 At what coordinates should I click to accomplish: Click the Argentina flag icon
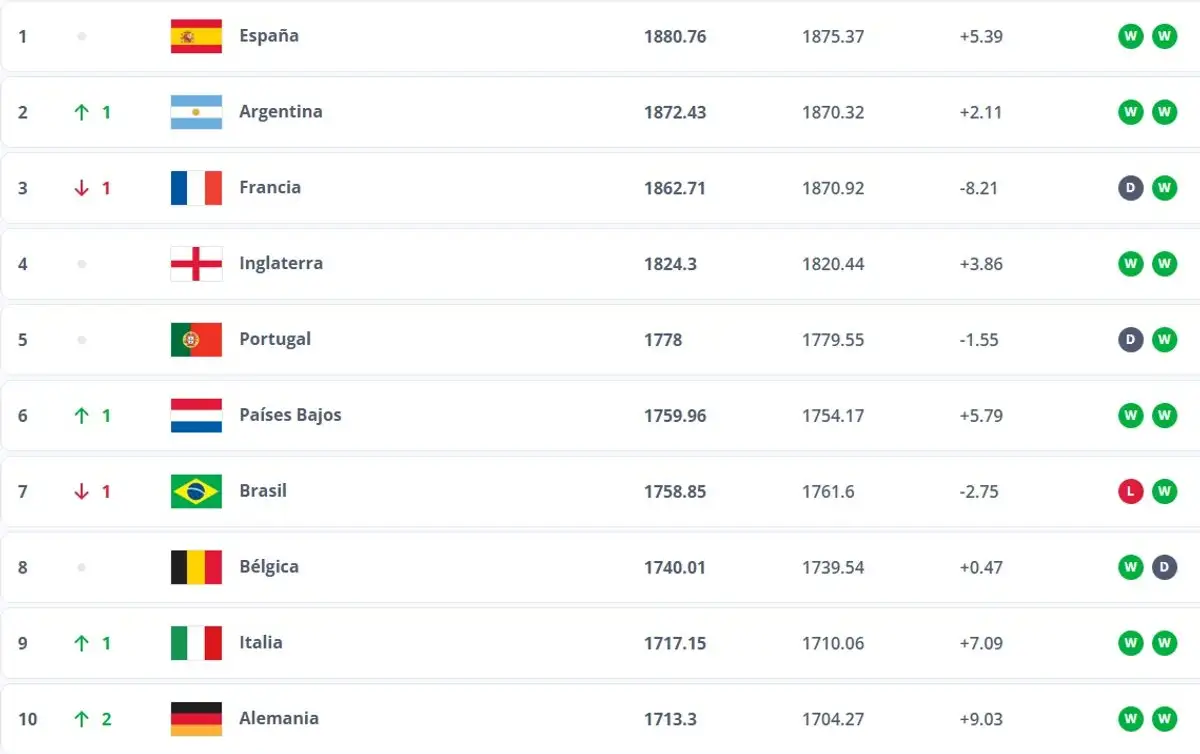coord(196,112)
